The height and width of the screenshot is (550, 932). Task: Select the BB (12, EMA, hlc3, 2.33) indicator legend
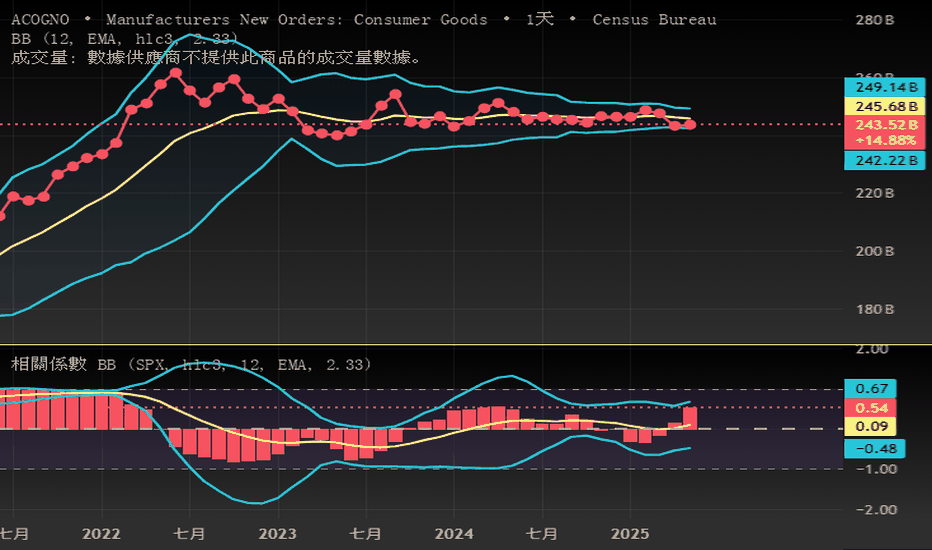click(x=125, y=39)
